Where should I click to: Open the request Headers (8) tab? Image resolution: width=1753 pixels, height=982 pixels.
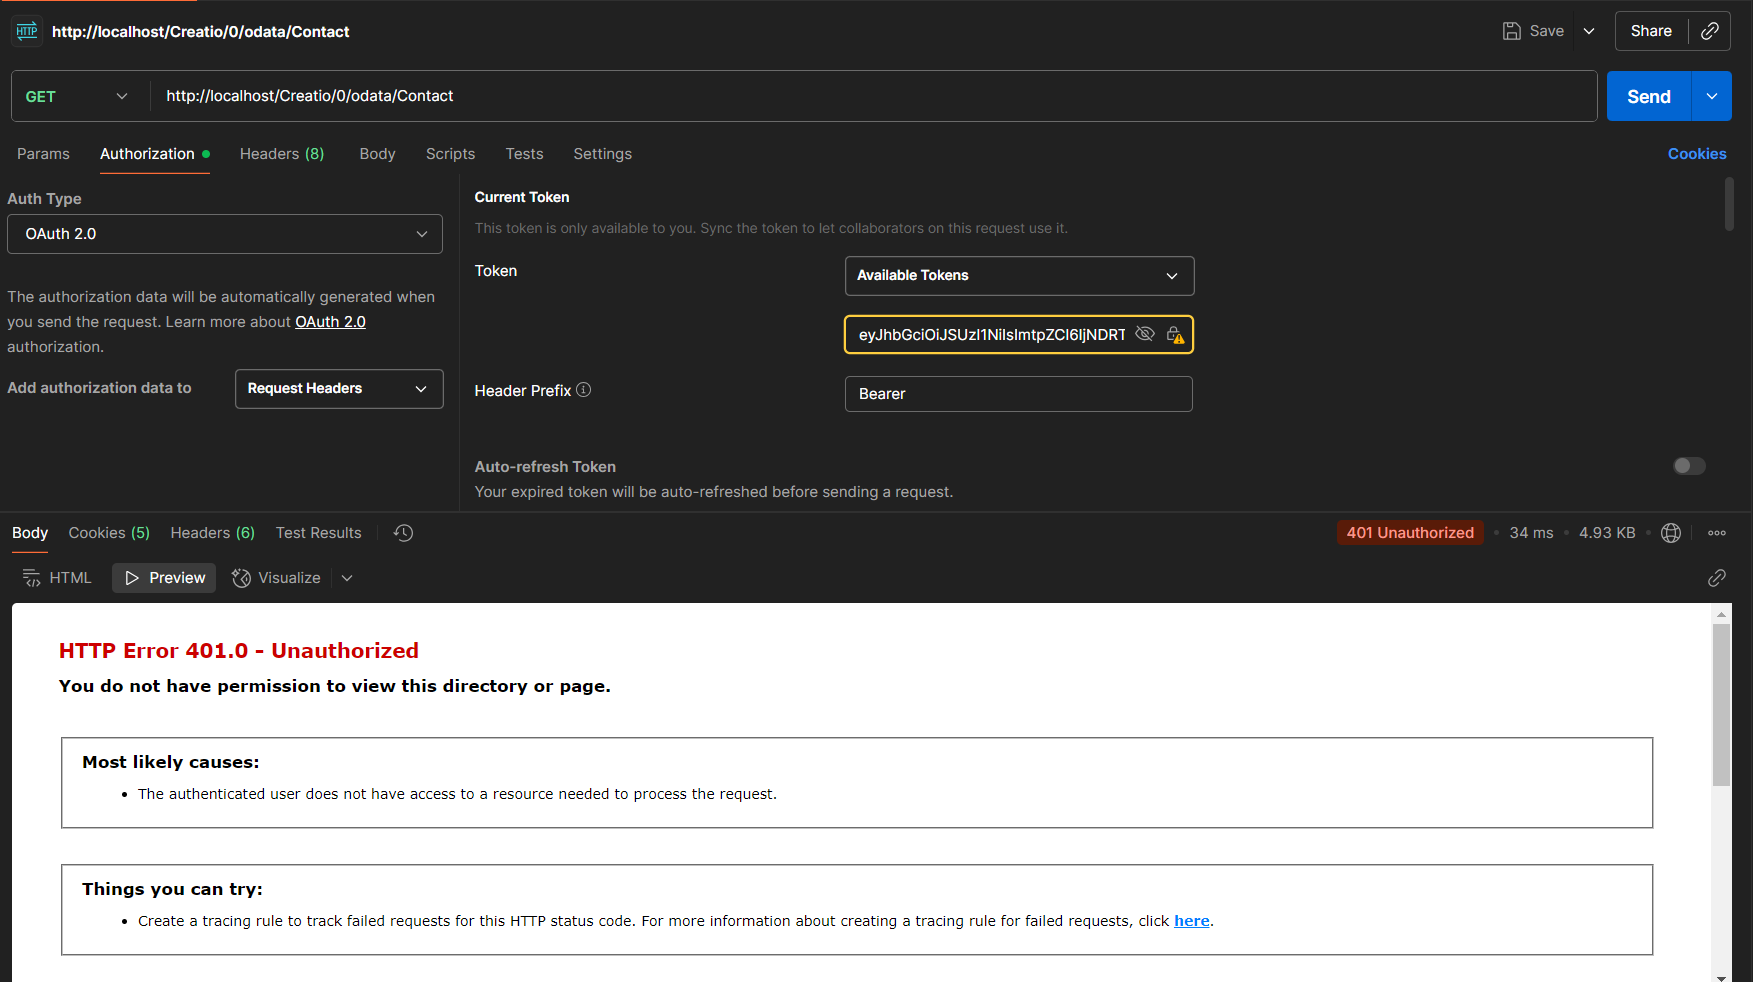point(282,154)
